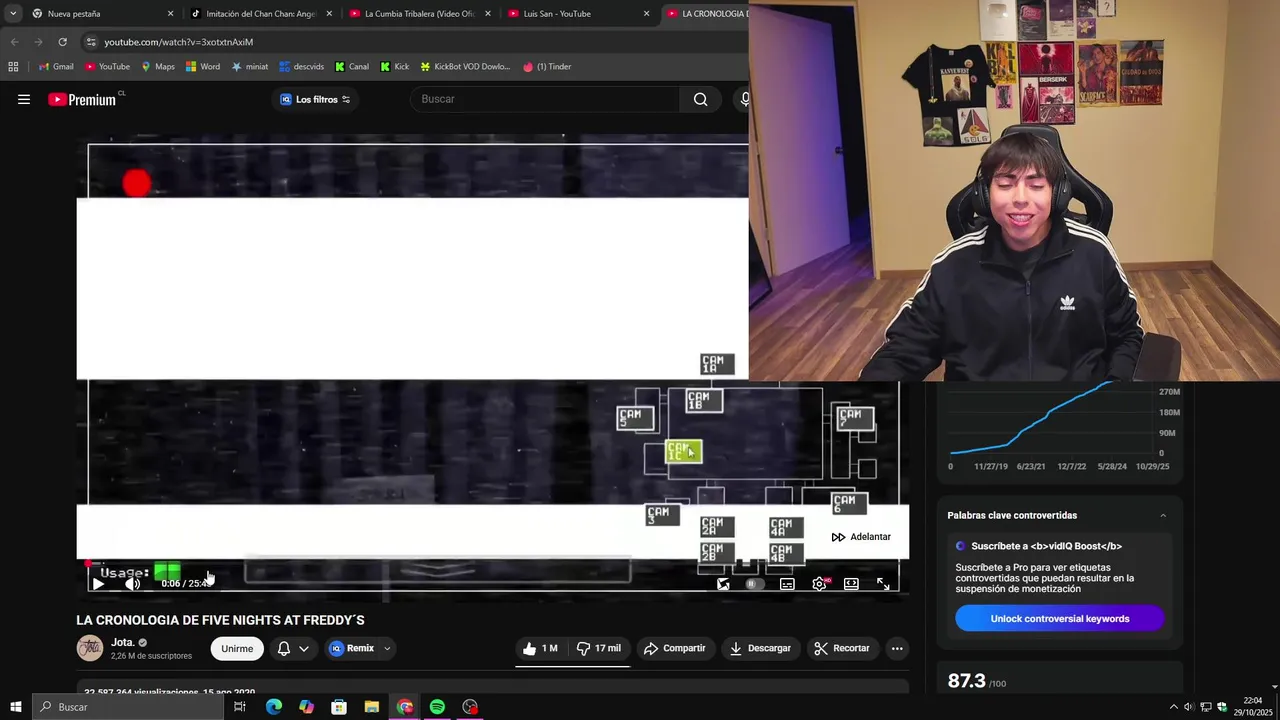Image resolution: width=1280 pixels, height=720 pixels.
Task: Dislike the video showing 17 mil
Action: click(599, 648)
